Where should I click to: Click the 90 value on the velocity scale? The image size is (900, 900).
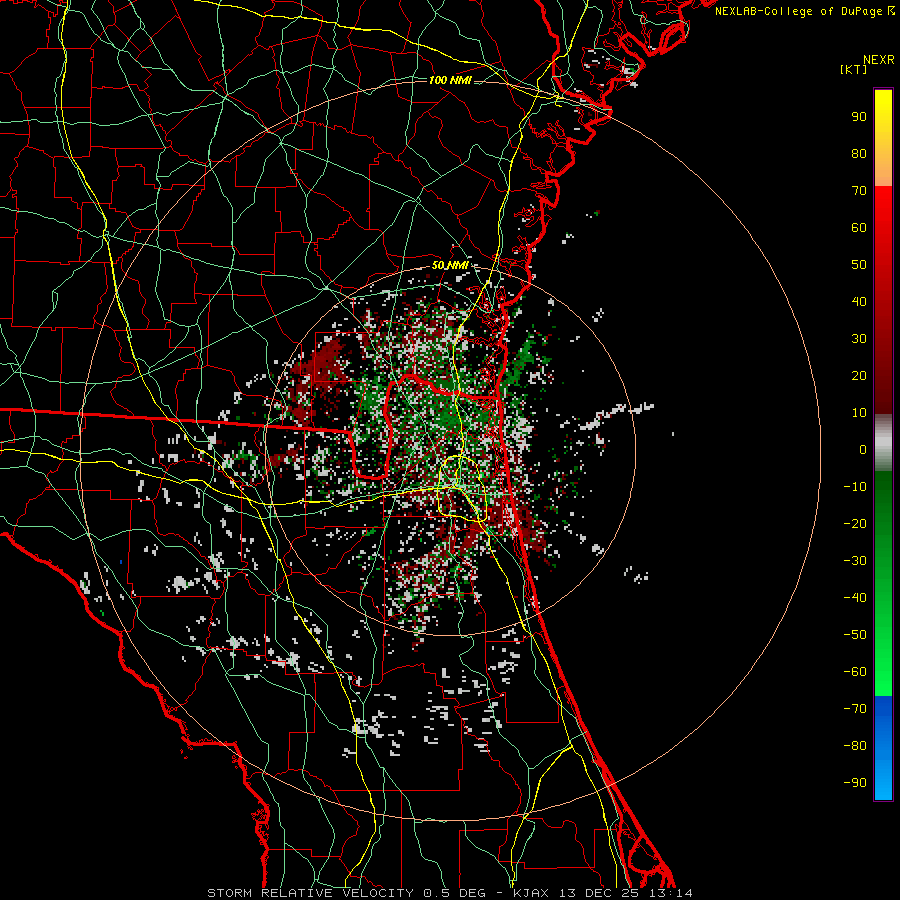pos(859,117)
